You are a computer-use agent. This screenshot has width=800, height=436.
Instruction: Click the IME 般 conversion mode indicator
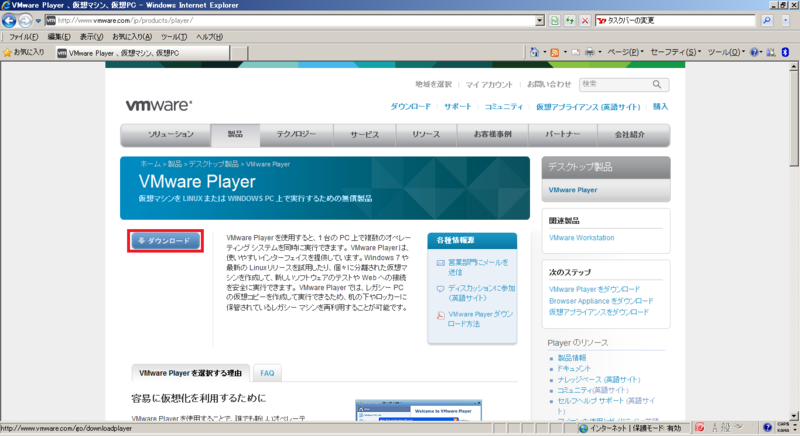pyautogui.click(x=725, y=427)
